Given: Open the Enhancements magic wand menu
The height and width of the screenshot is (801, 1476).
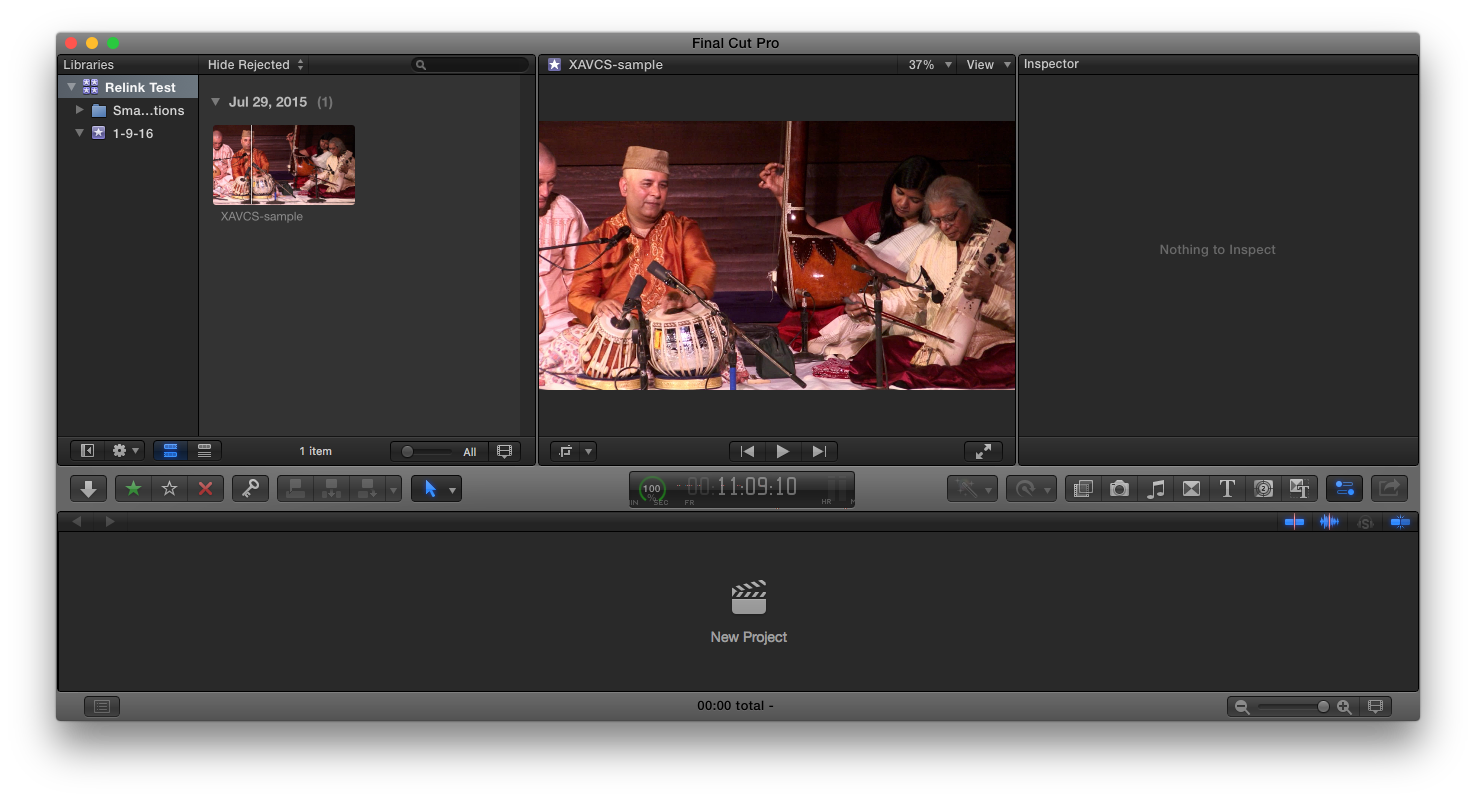Looking at the screenshot, I should (x=972, y=489).
